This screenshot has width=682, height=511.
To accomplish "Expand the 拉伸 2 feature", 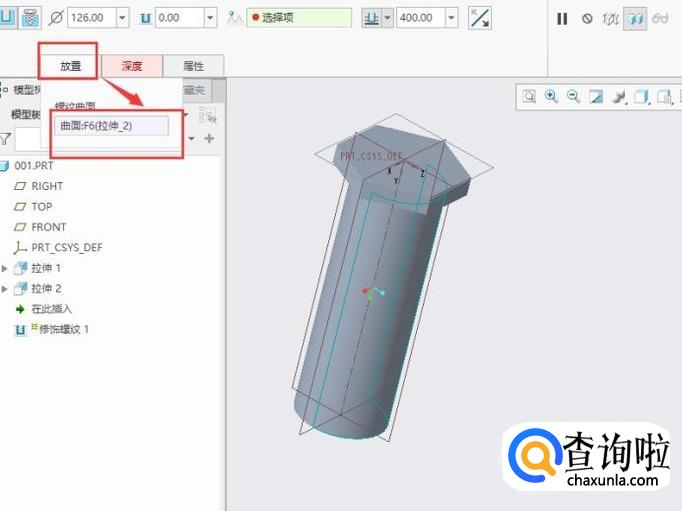I will pyautogui.click(x=5, y=289).
